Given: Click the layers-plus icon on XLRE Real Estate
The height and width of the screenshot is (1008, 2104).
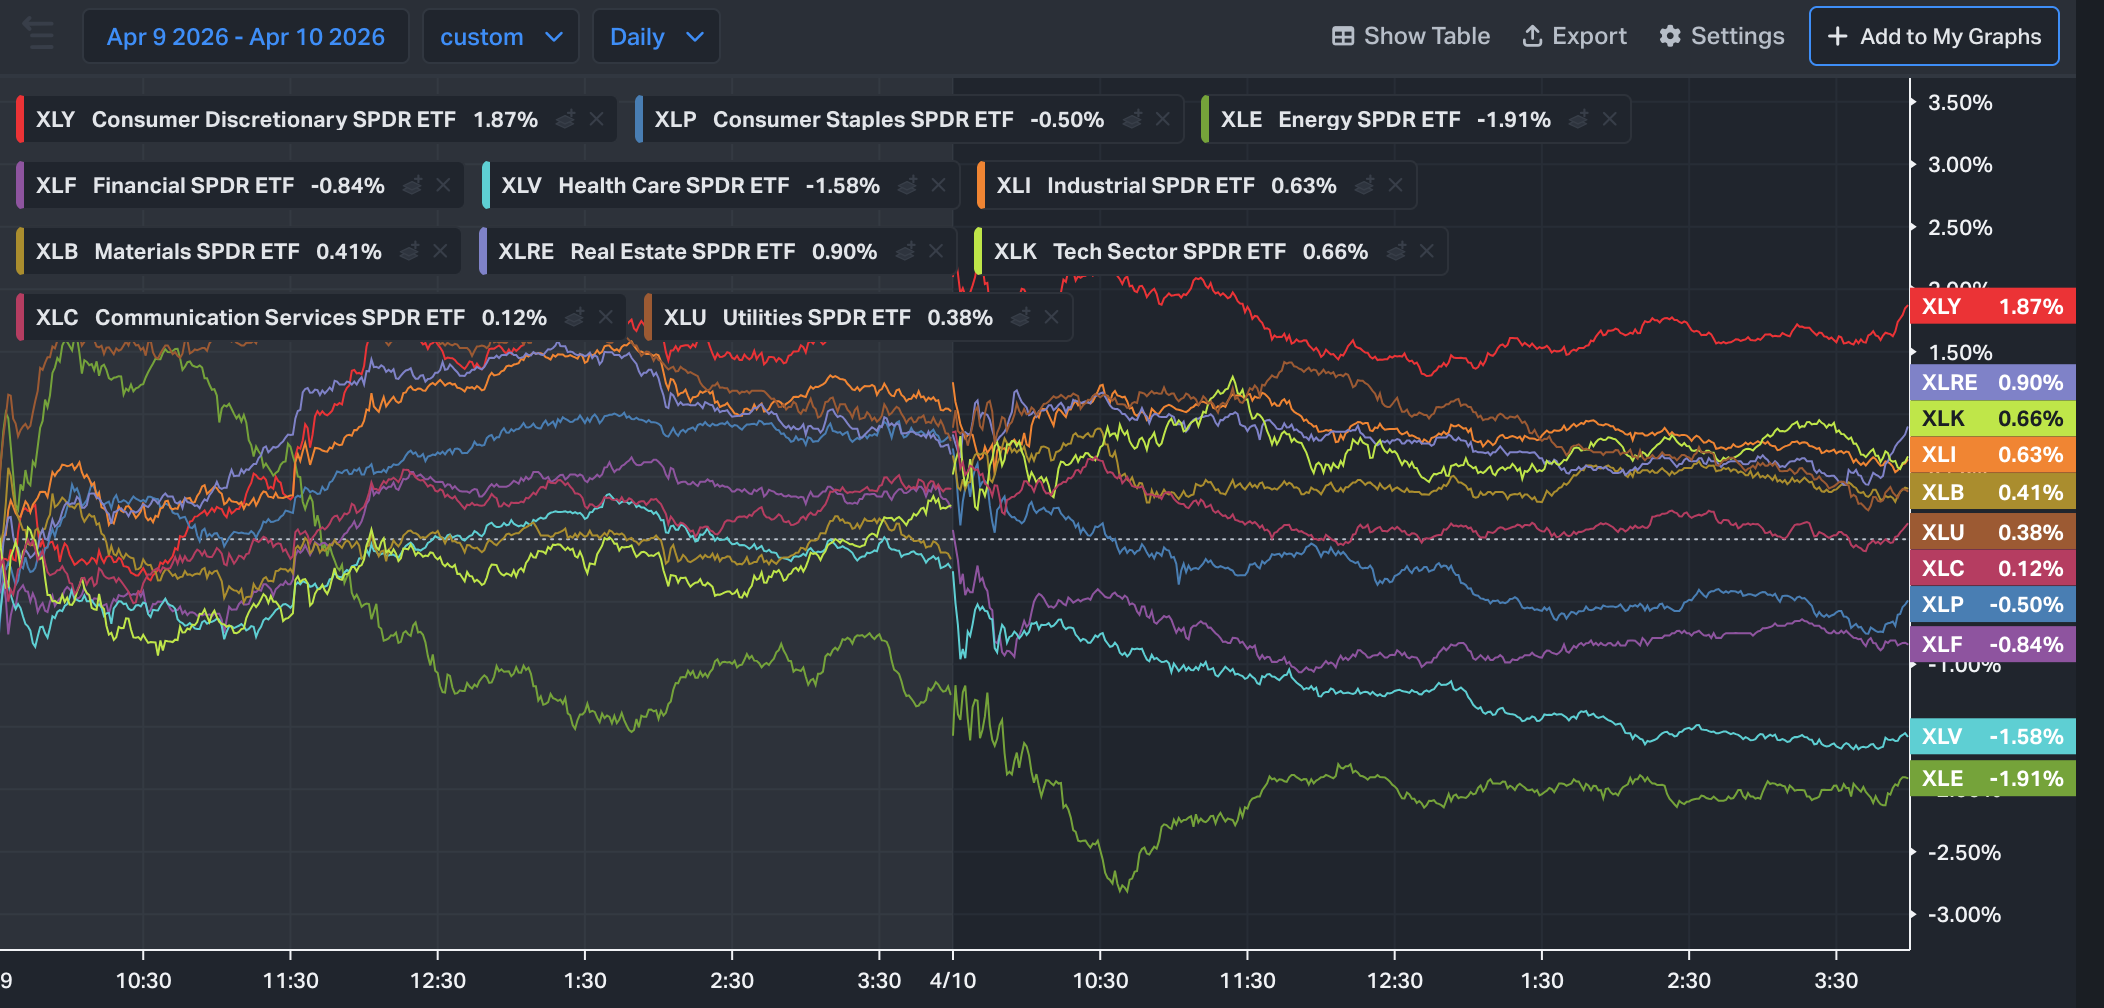Looking at the screenshot, I should point(905,251).
